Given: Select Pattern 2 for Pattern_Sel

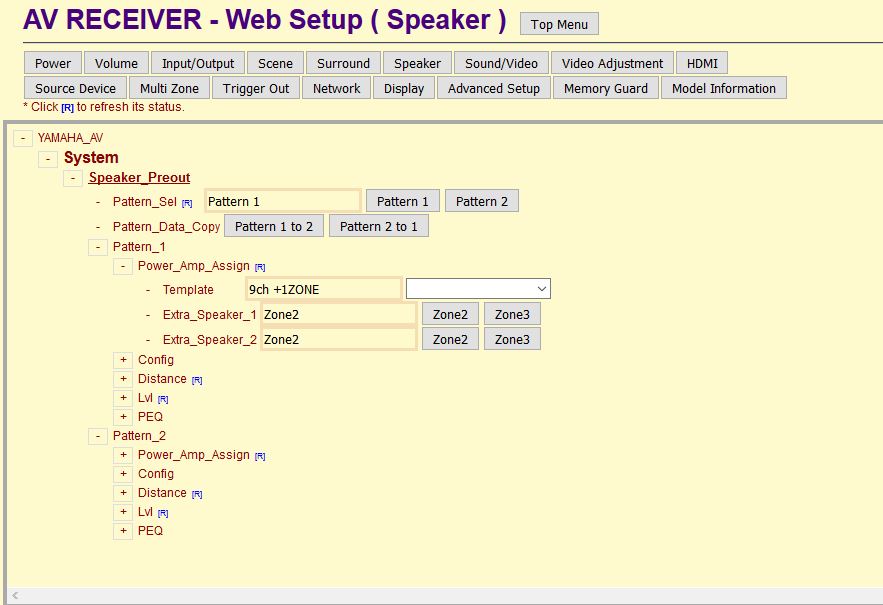Looking at the screenshot, I should pyautogui.click(x=481, y=201).
